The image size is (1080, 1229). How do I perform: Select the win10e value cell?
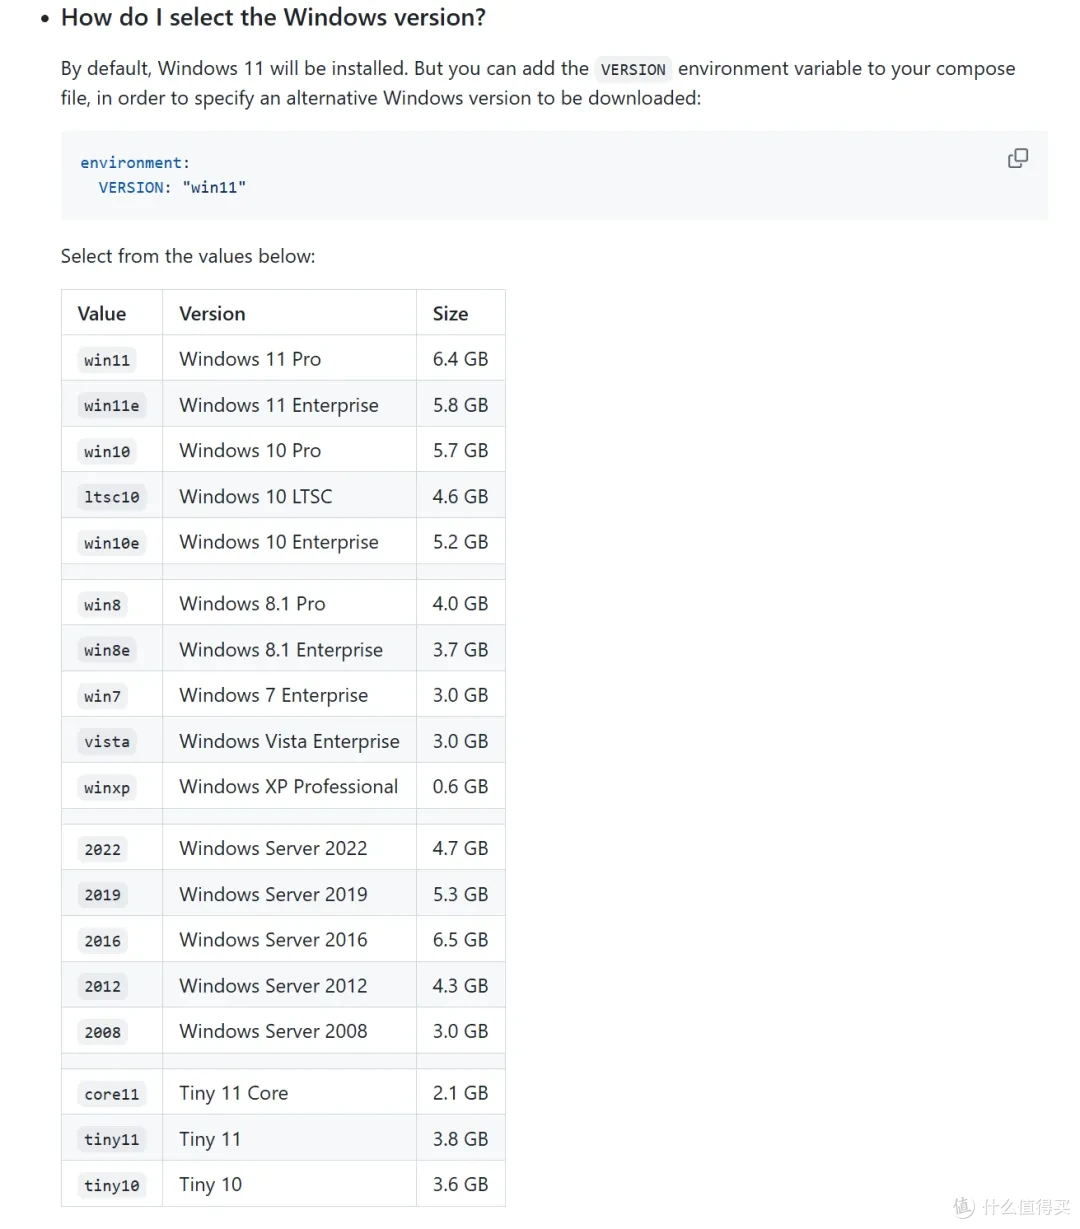[x=112, y=543]
